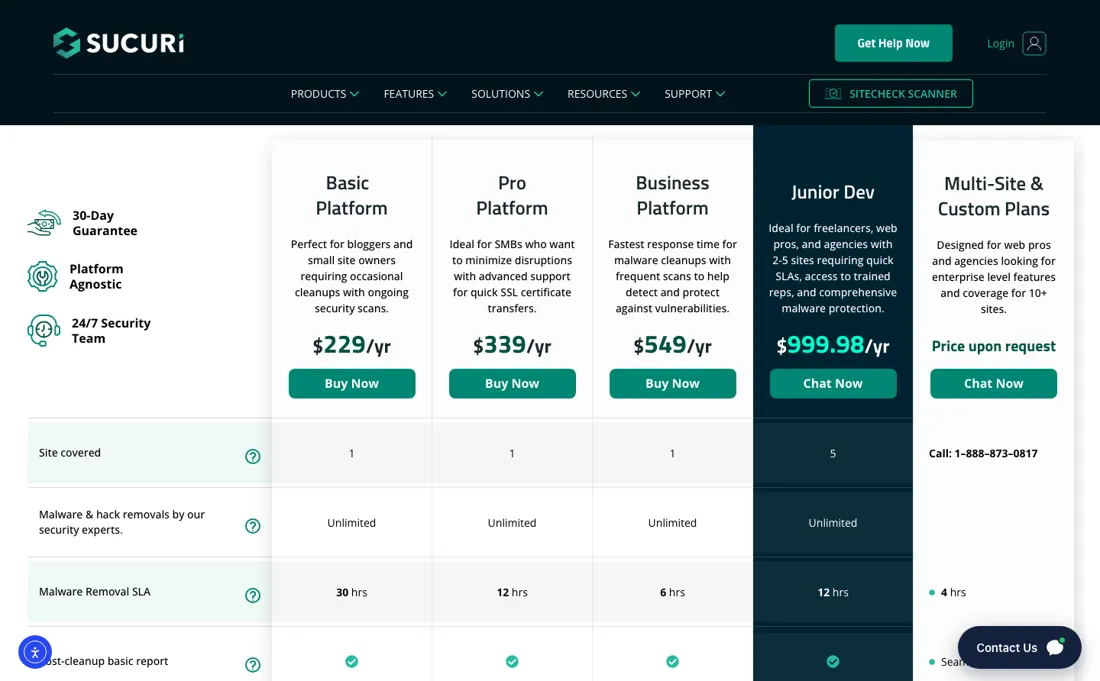Open the SOLUTIONS menu

point(507,94)
